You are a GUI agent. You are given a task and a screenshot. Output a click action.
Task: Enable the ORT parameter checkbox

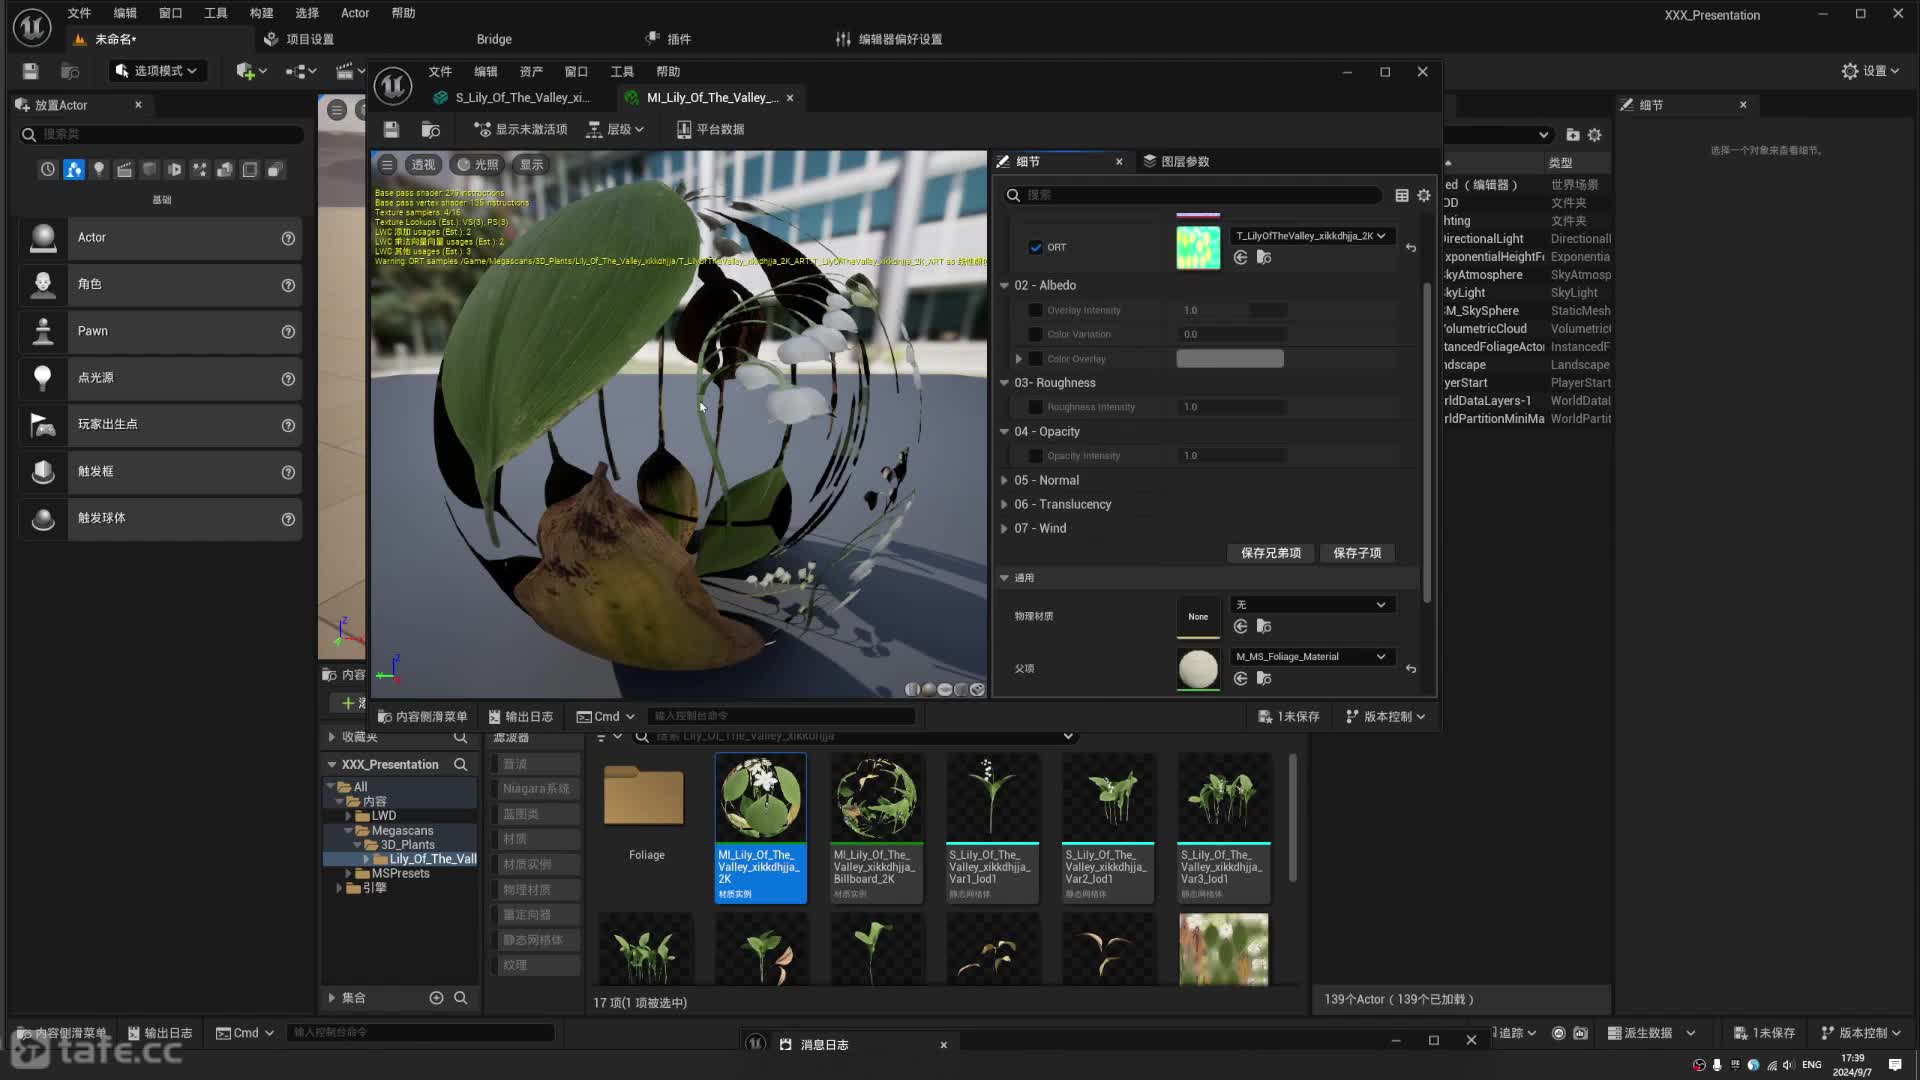(x=1035, y=247)
